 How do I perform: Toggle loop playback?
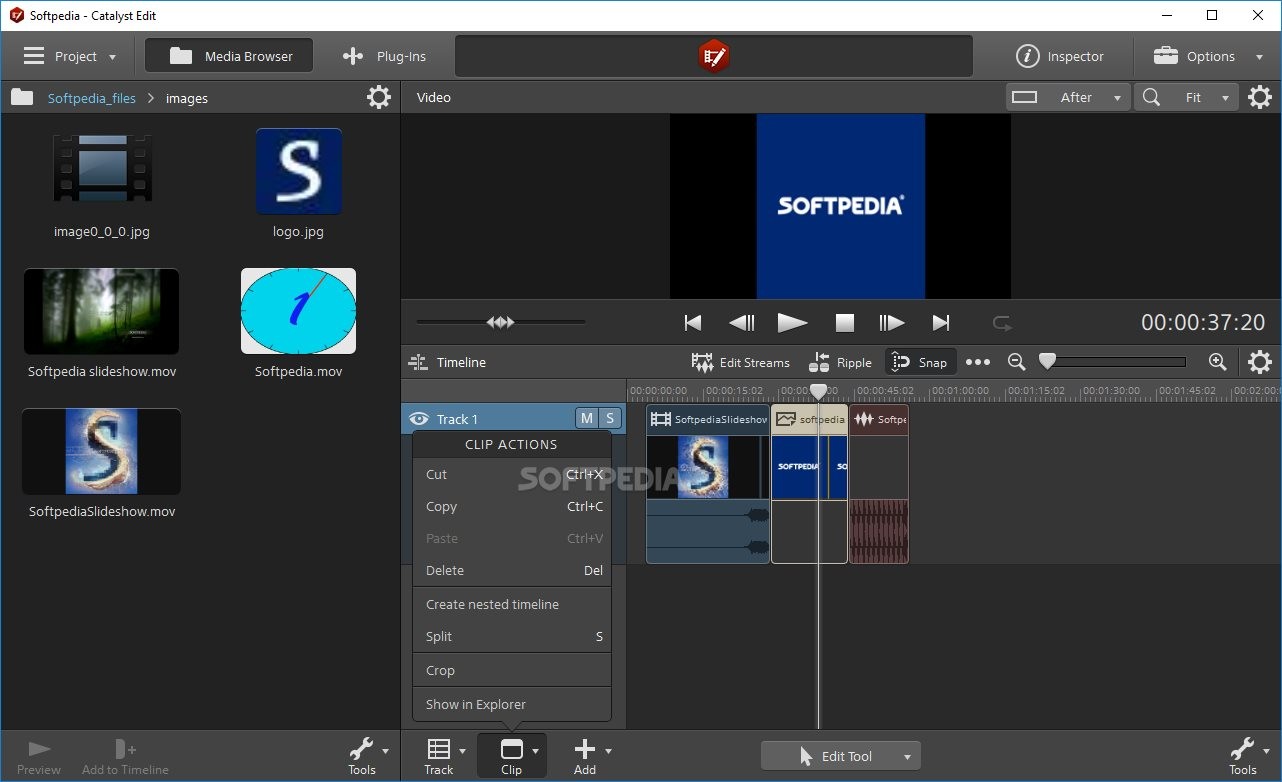tap(1001, 322)
